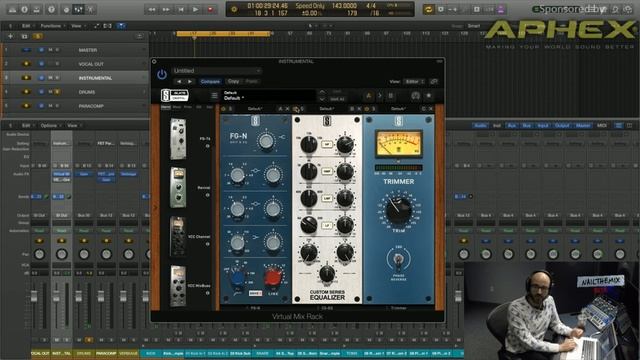Click the Custom Series Equalizer bottom center knob

(327, 273)
